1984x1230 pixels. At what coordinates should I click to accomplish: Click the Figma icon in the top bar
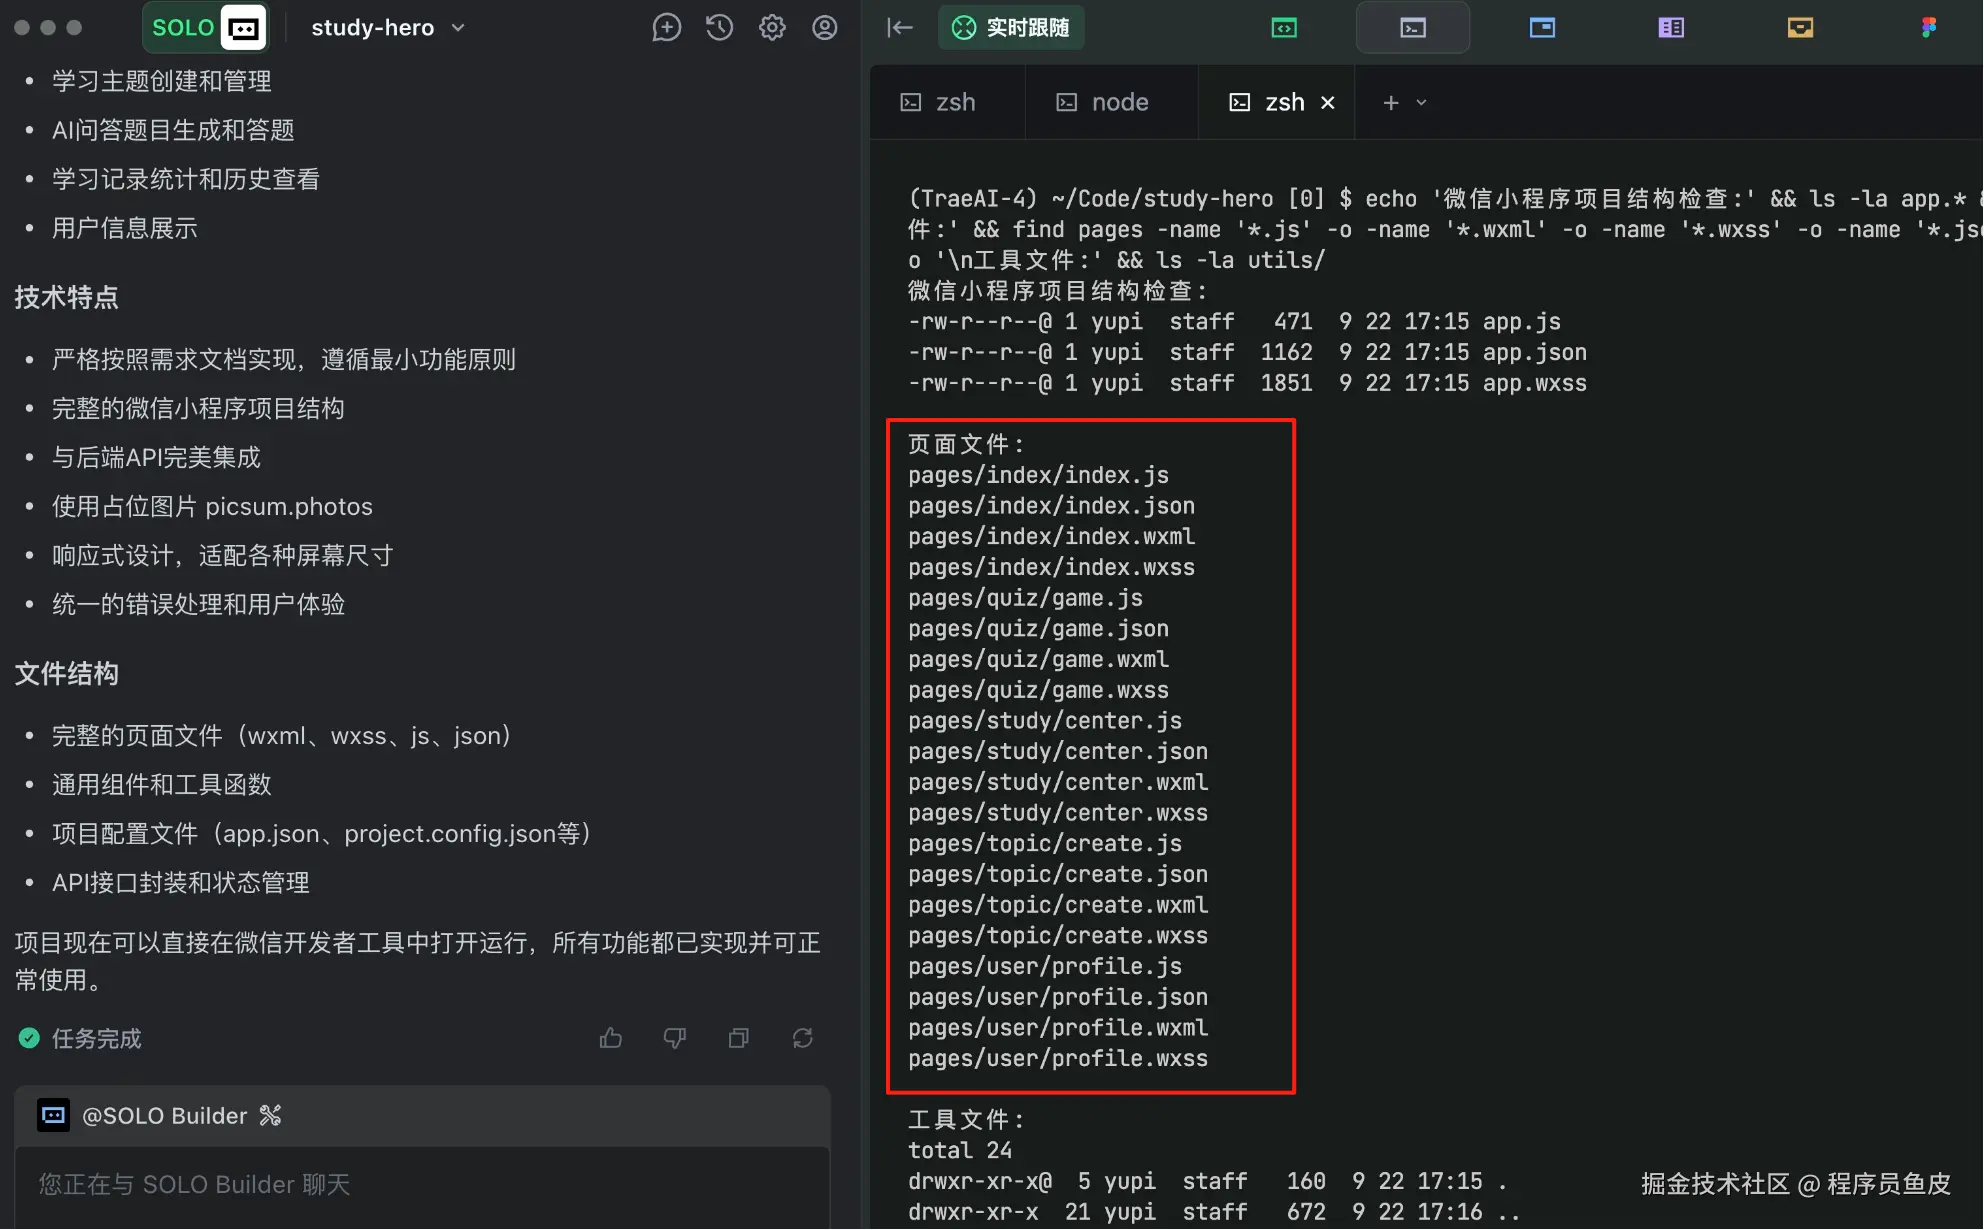(1929, 28)
